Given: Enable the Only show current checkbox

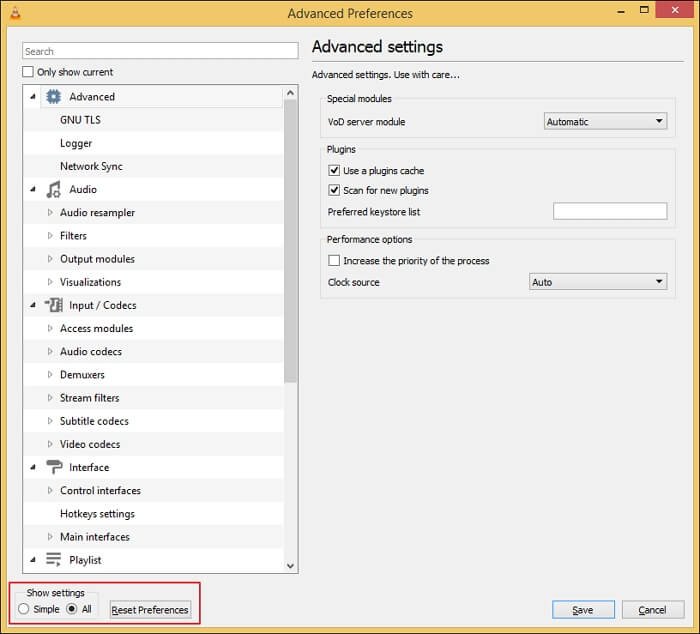Looking at the screenshot, I should click(x=28, y=72).
